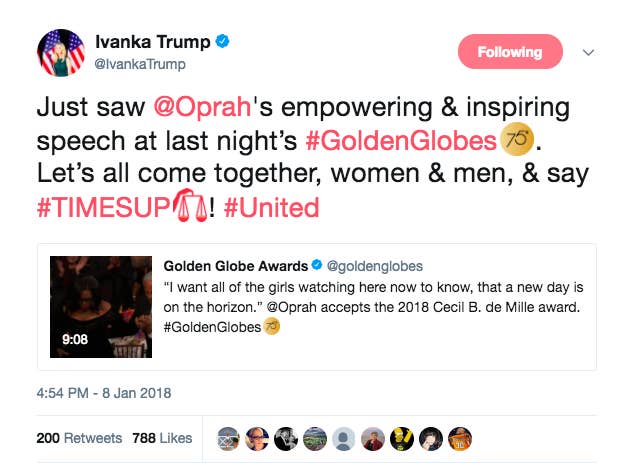632x463 pixels.
Task: View the 788 Likes list
Action: click(x=162, y=438)
